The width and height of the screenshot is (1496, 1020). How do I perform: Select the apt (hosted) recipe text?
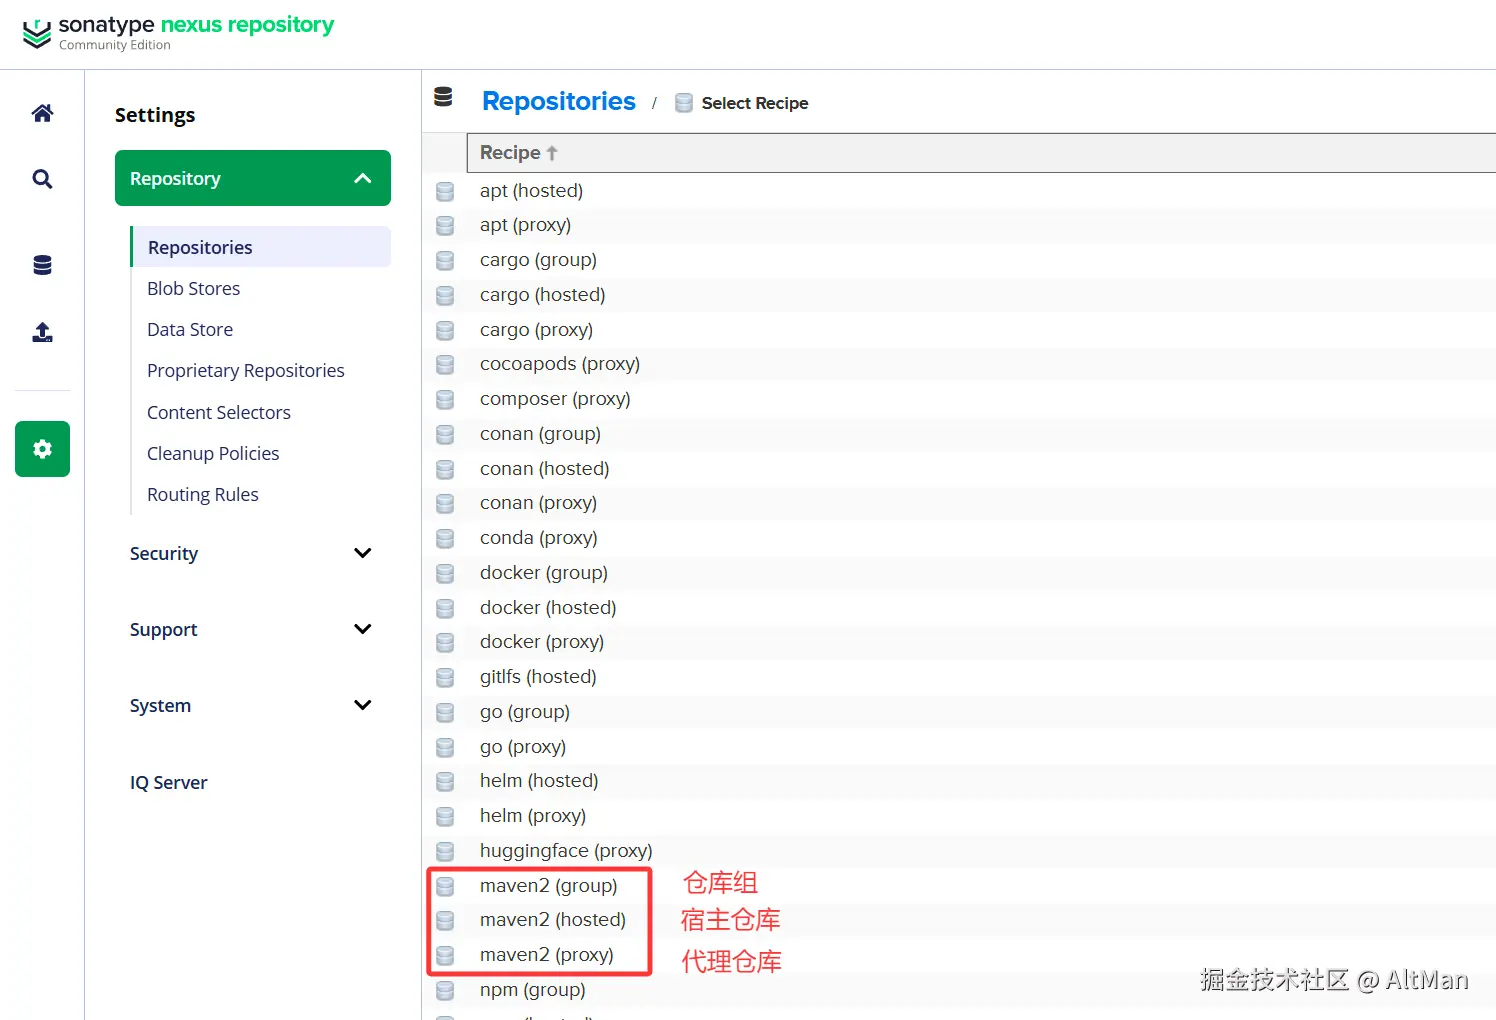click(x=531, y=191)
